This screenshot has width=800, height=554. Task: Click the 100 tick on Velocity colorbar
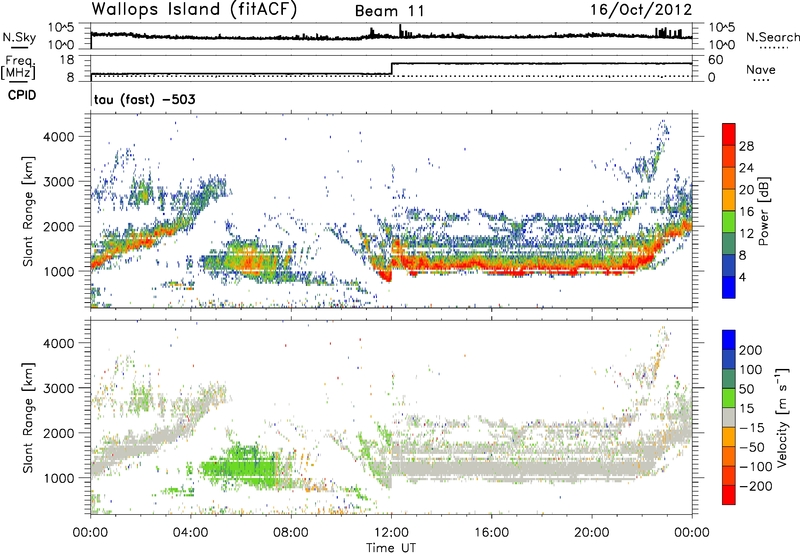751,369
